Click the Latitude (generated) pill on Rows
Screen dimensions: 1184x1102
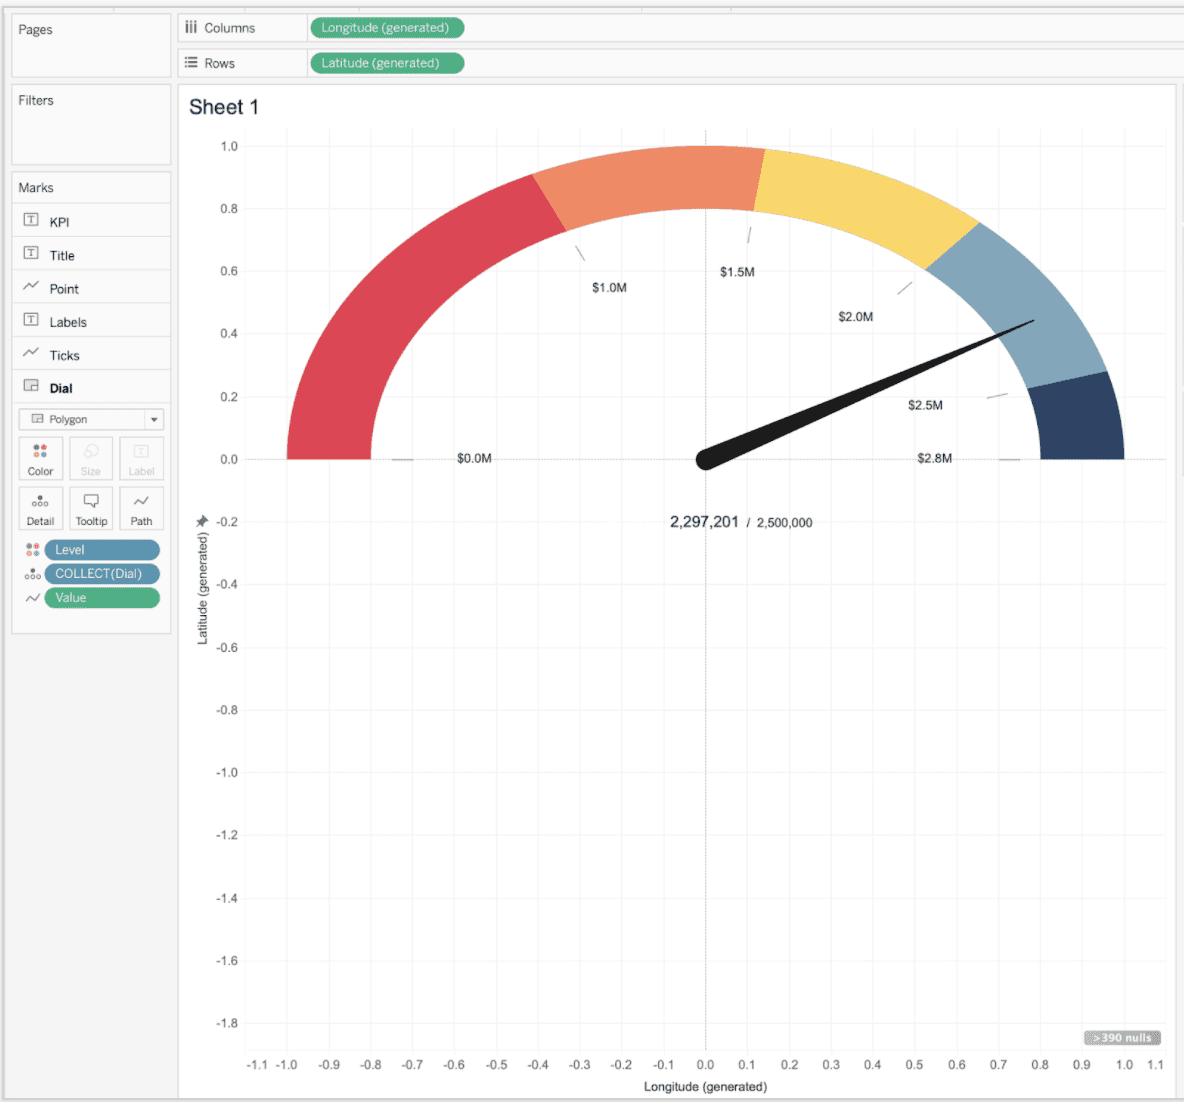click(387, 62)
